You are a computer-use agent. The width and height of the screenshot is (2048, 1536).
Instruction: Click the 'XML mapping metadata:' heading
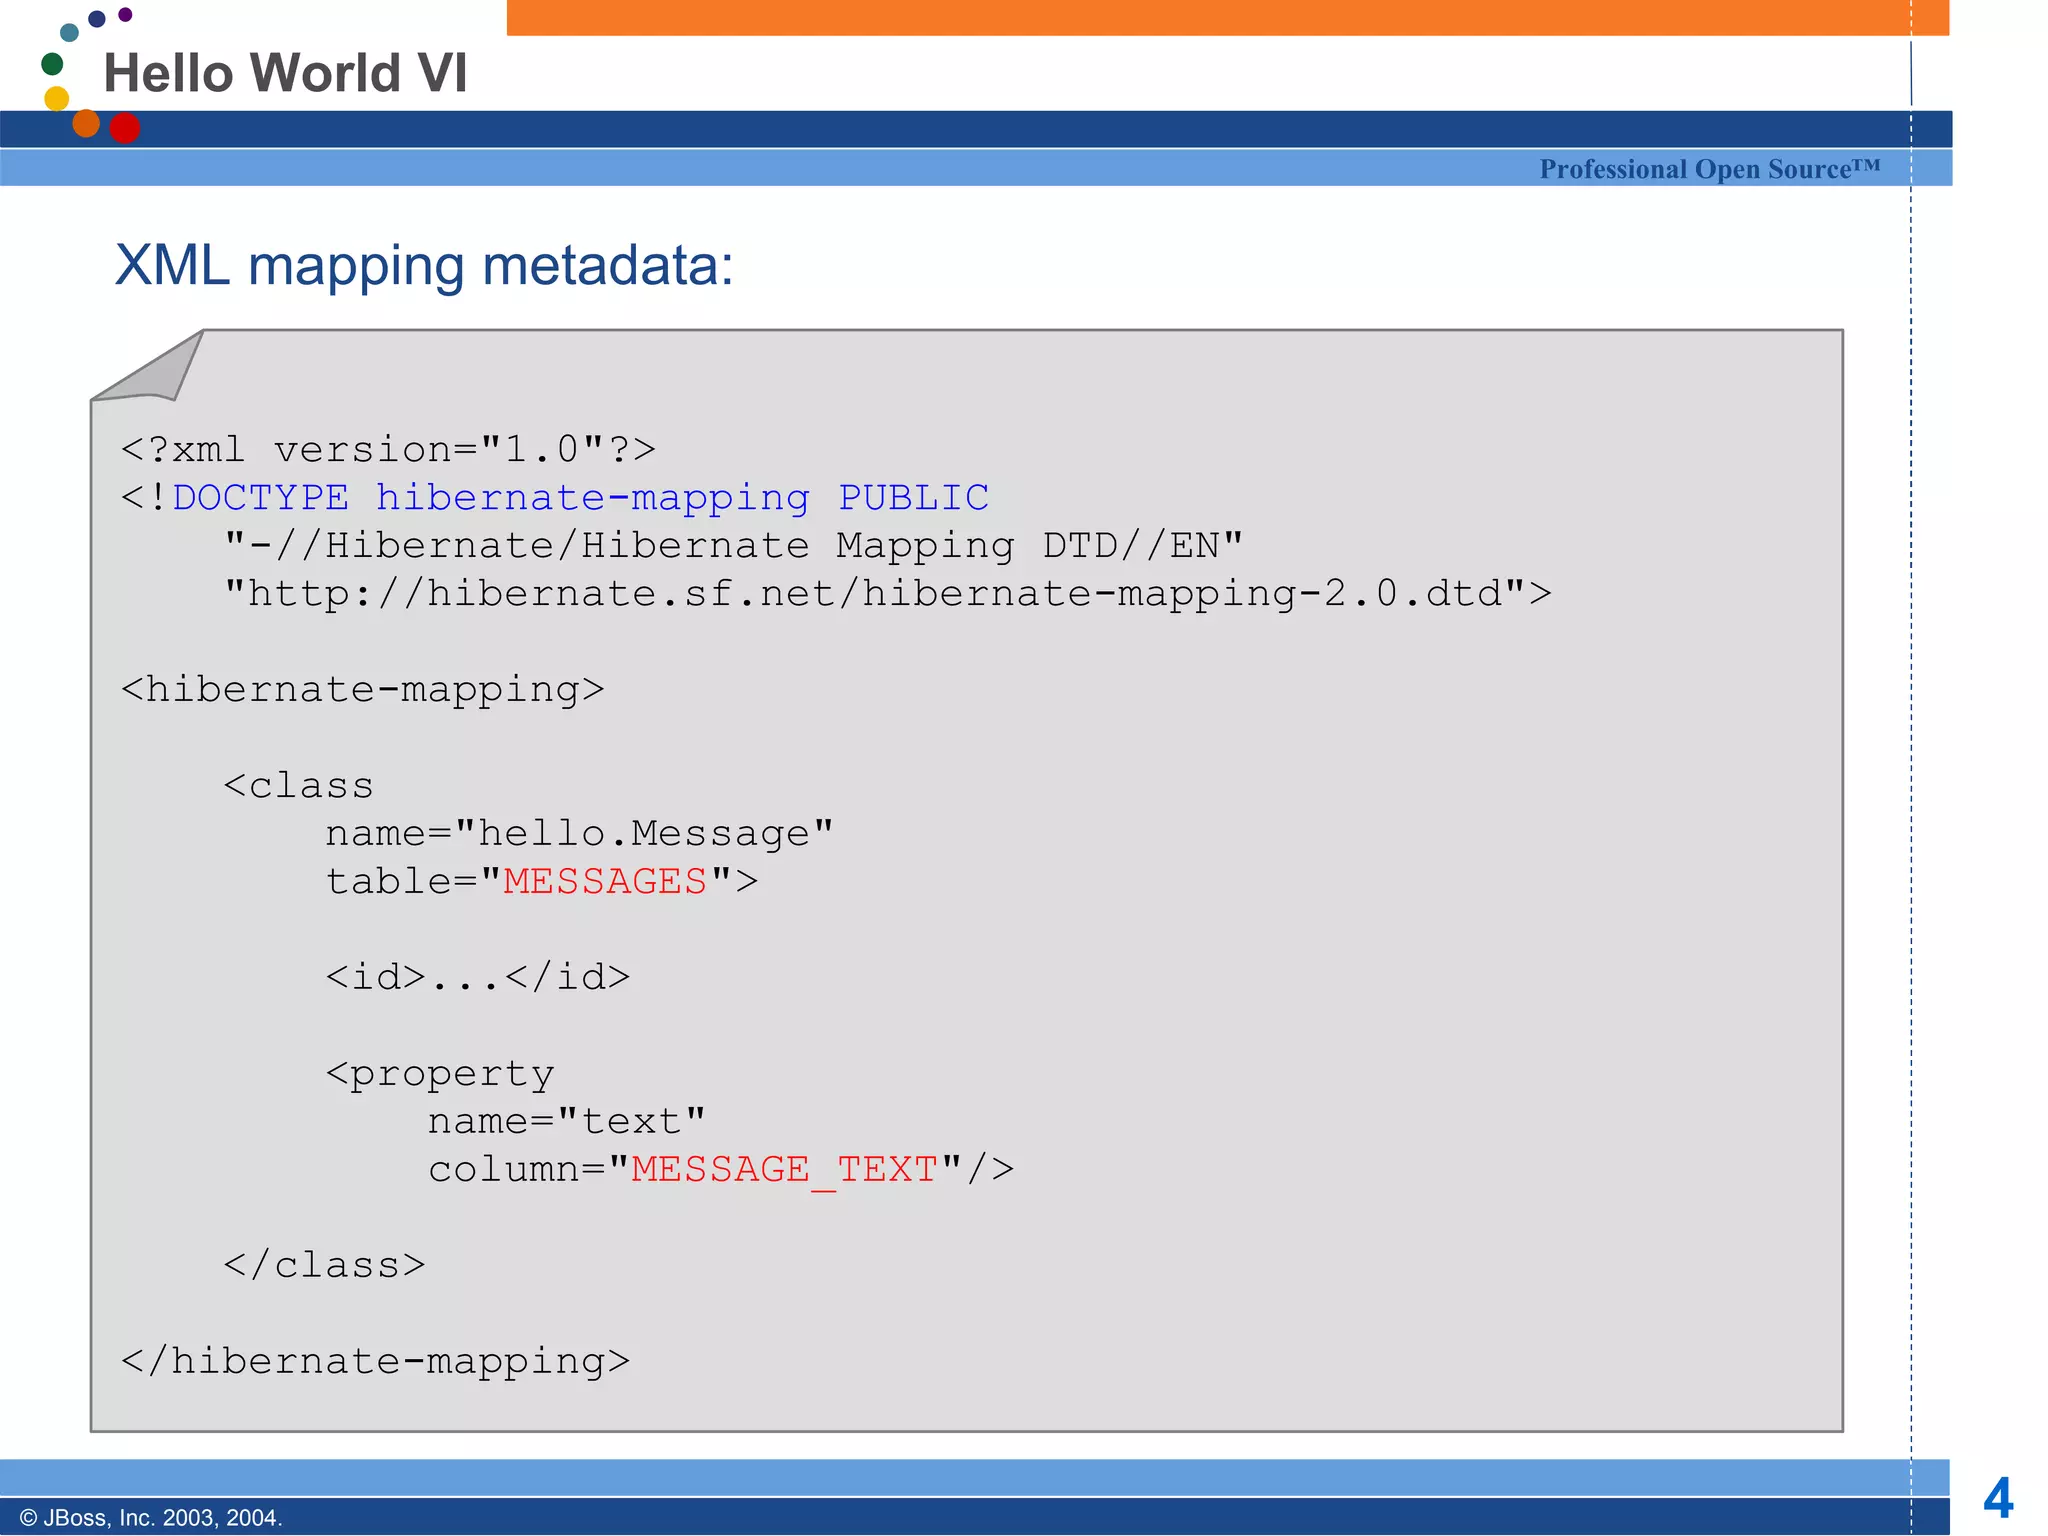[x=424, y=266]
